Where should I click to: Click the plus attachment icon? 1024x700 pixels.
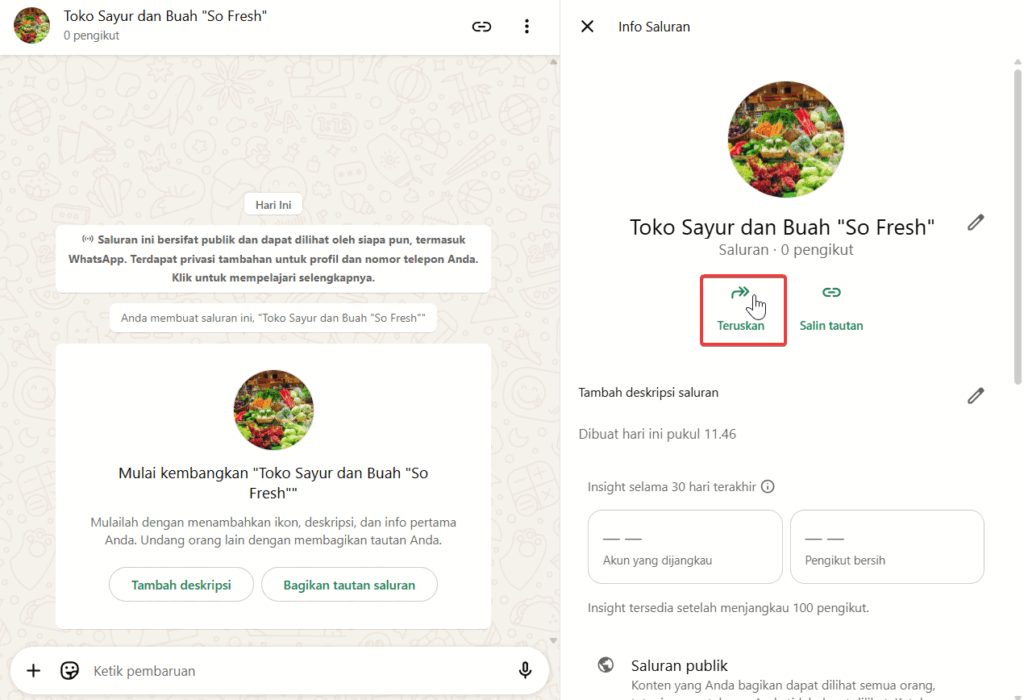tap(33, 670)
